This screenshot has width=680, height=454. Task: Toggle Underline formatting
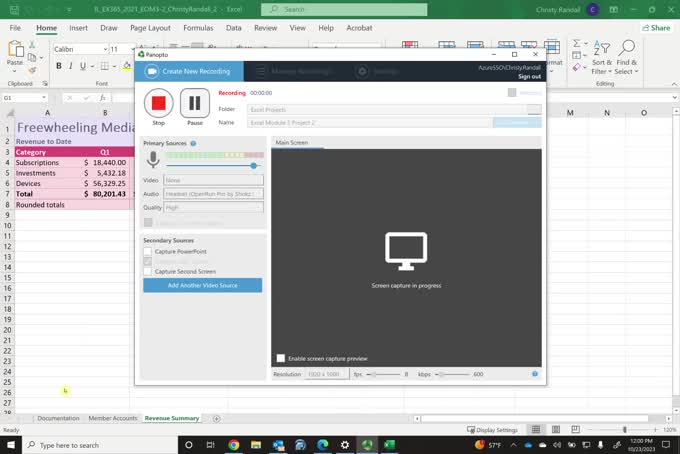click(x=82, y=66)
